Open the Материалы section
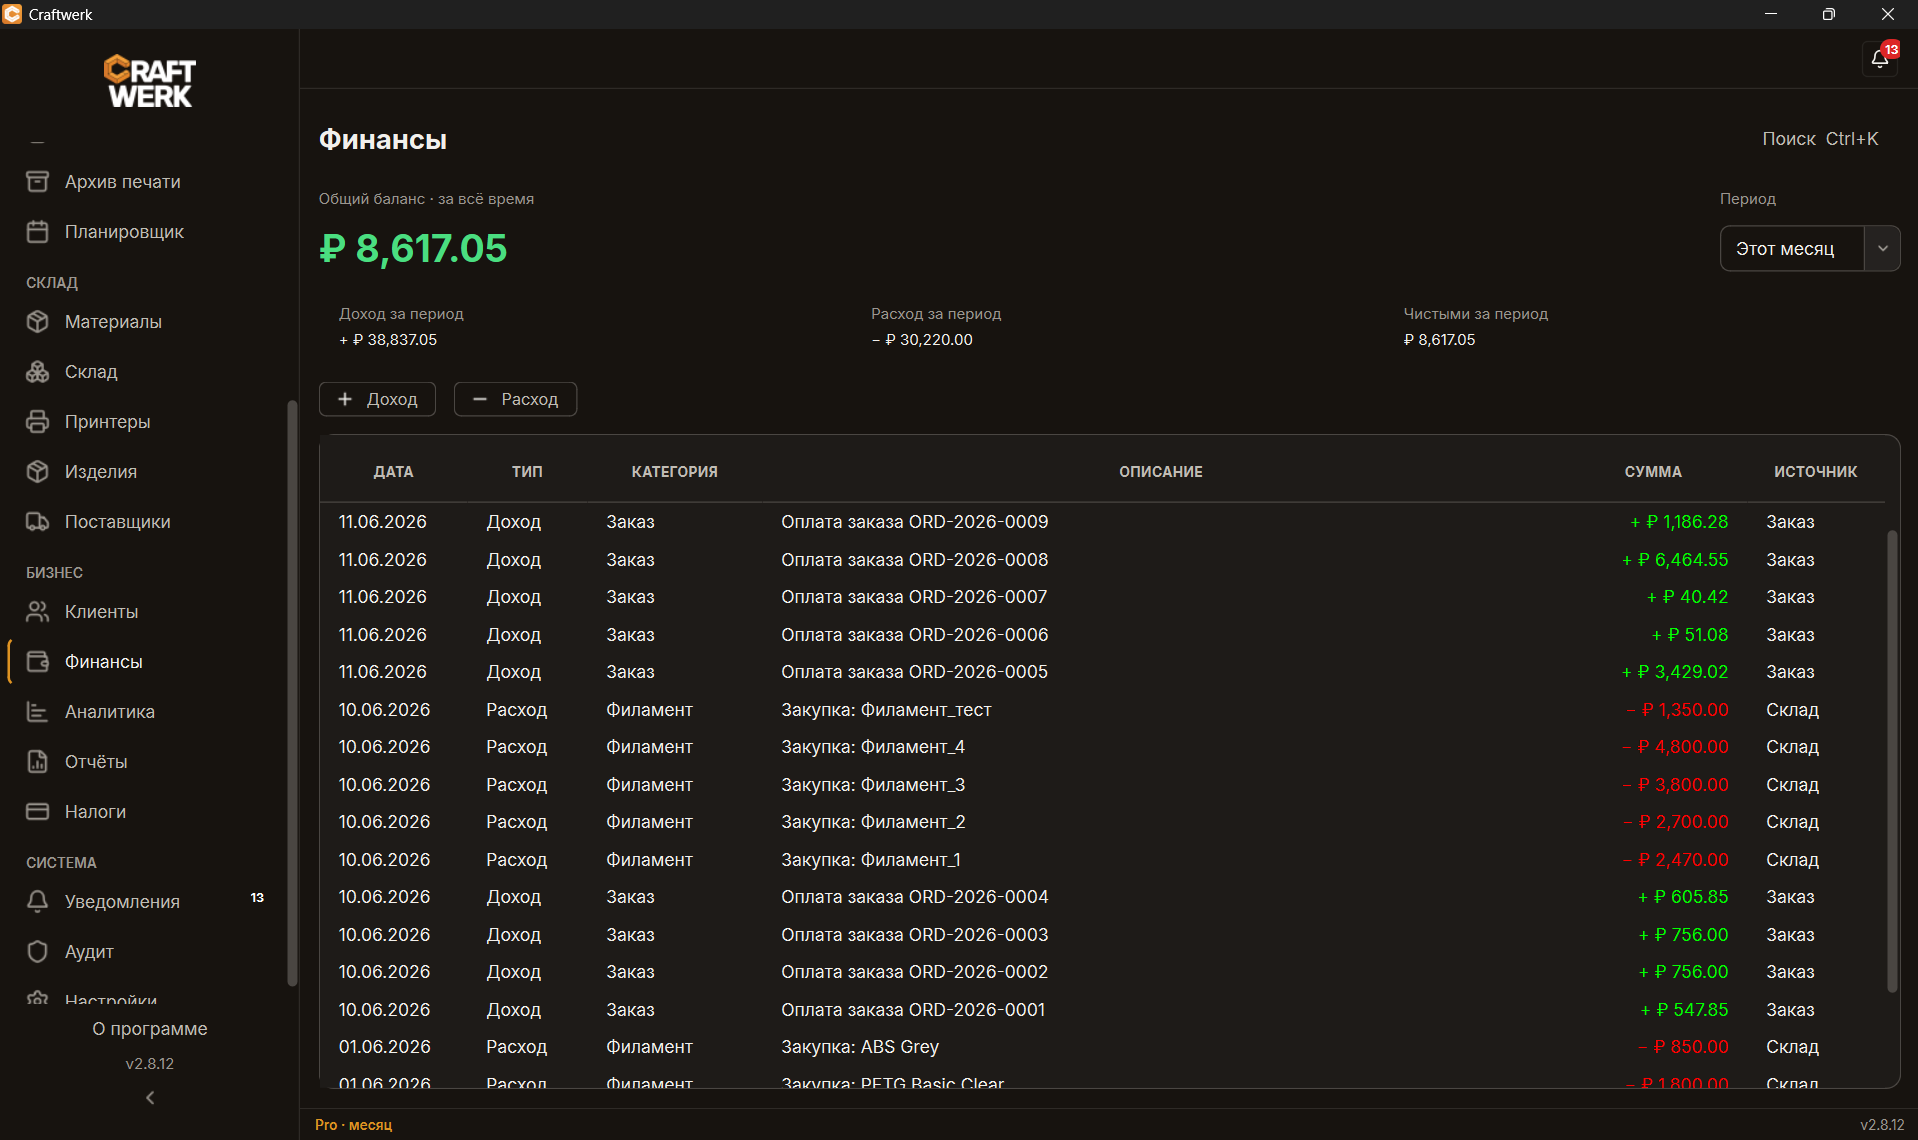 tap(145, 321)
